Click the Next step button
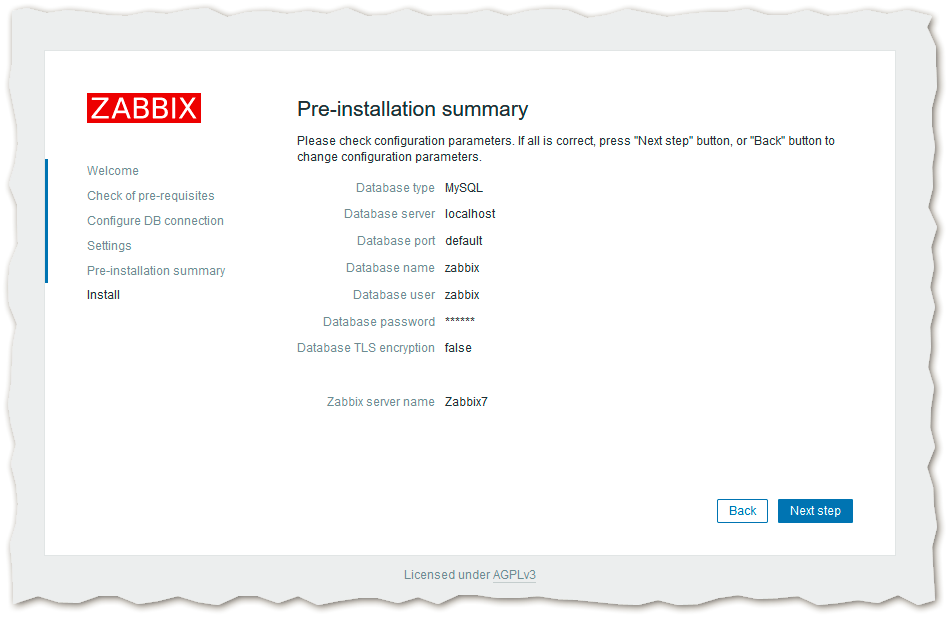This screenshot has width=949, height=617. point(815,511)
